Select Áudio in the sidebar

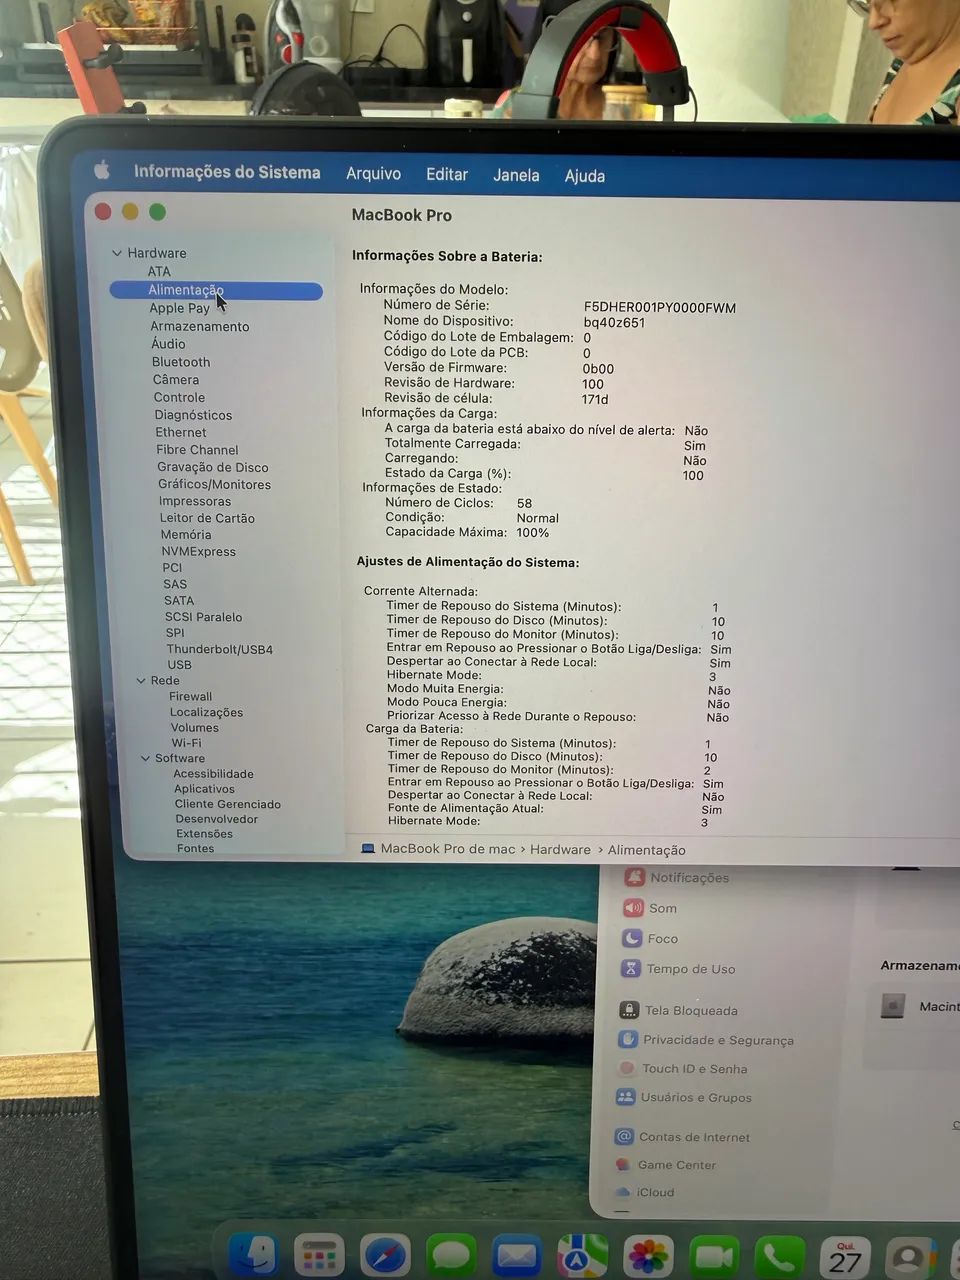[168, 343]
